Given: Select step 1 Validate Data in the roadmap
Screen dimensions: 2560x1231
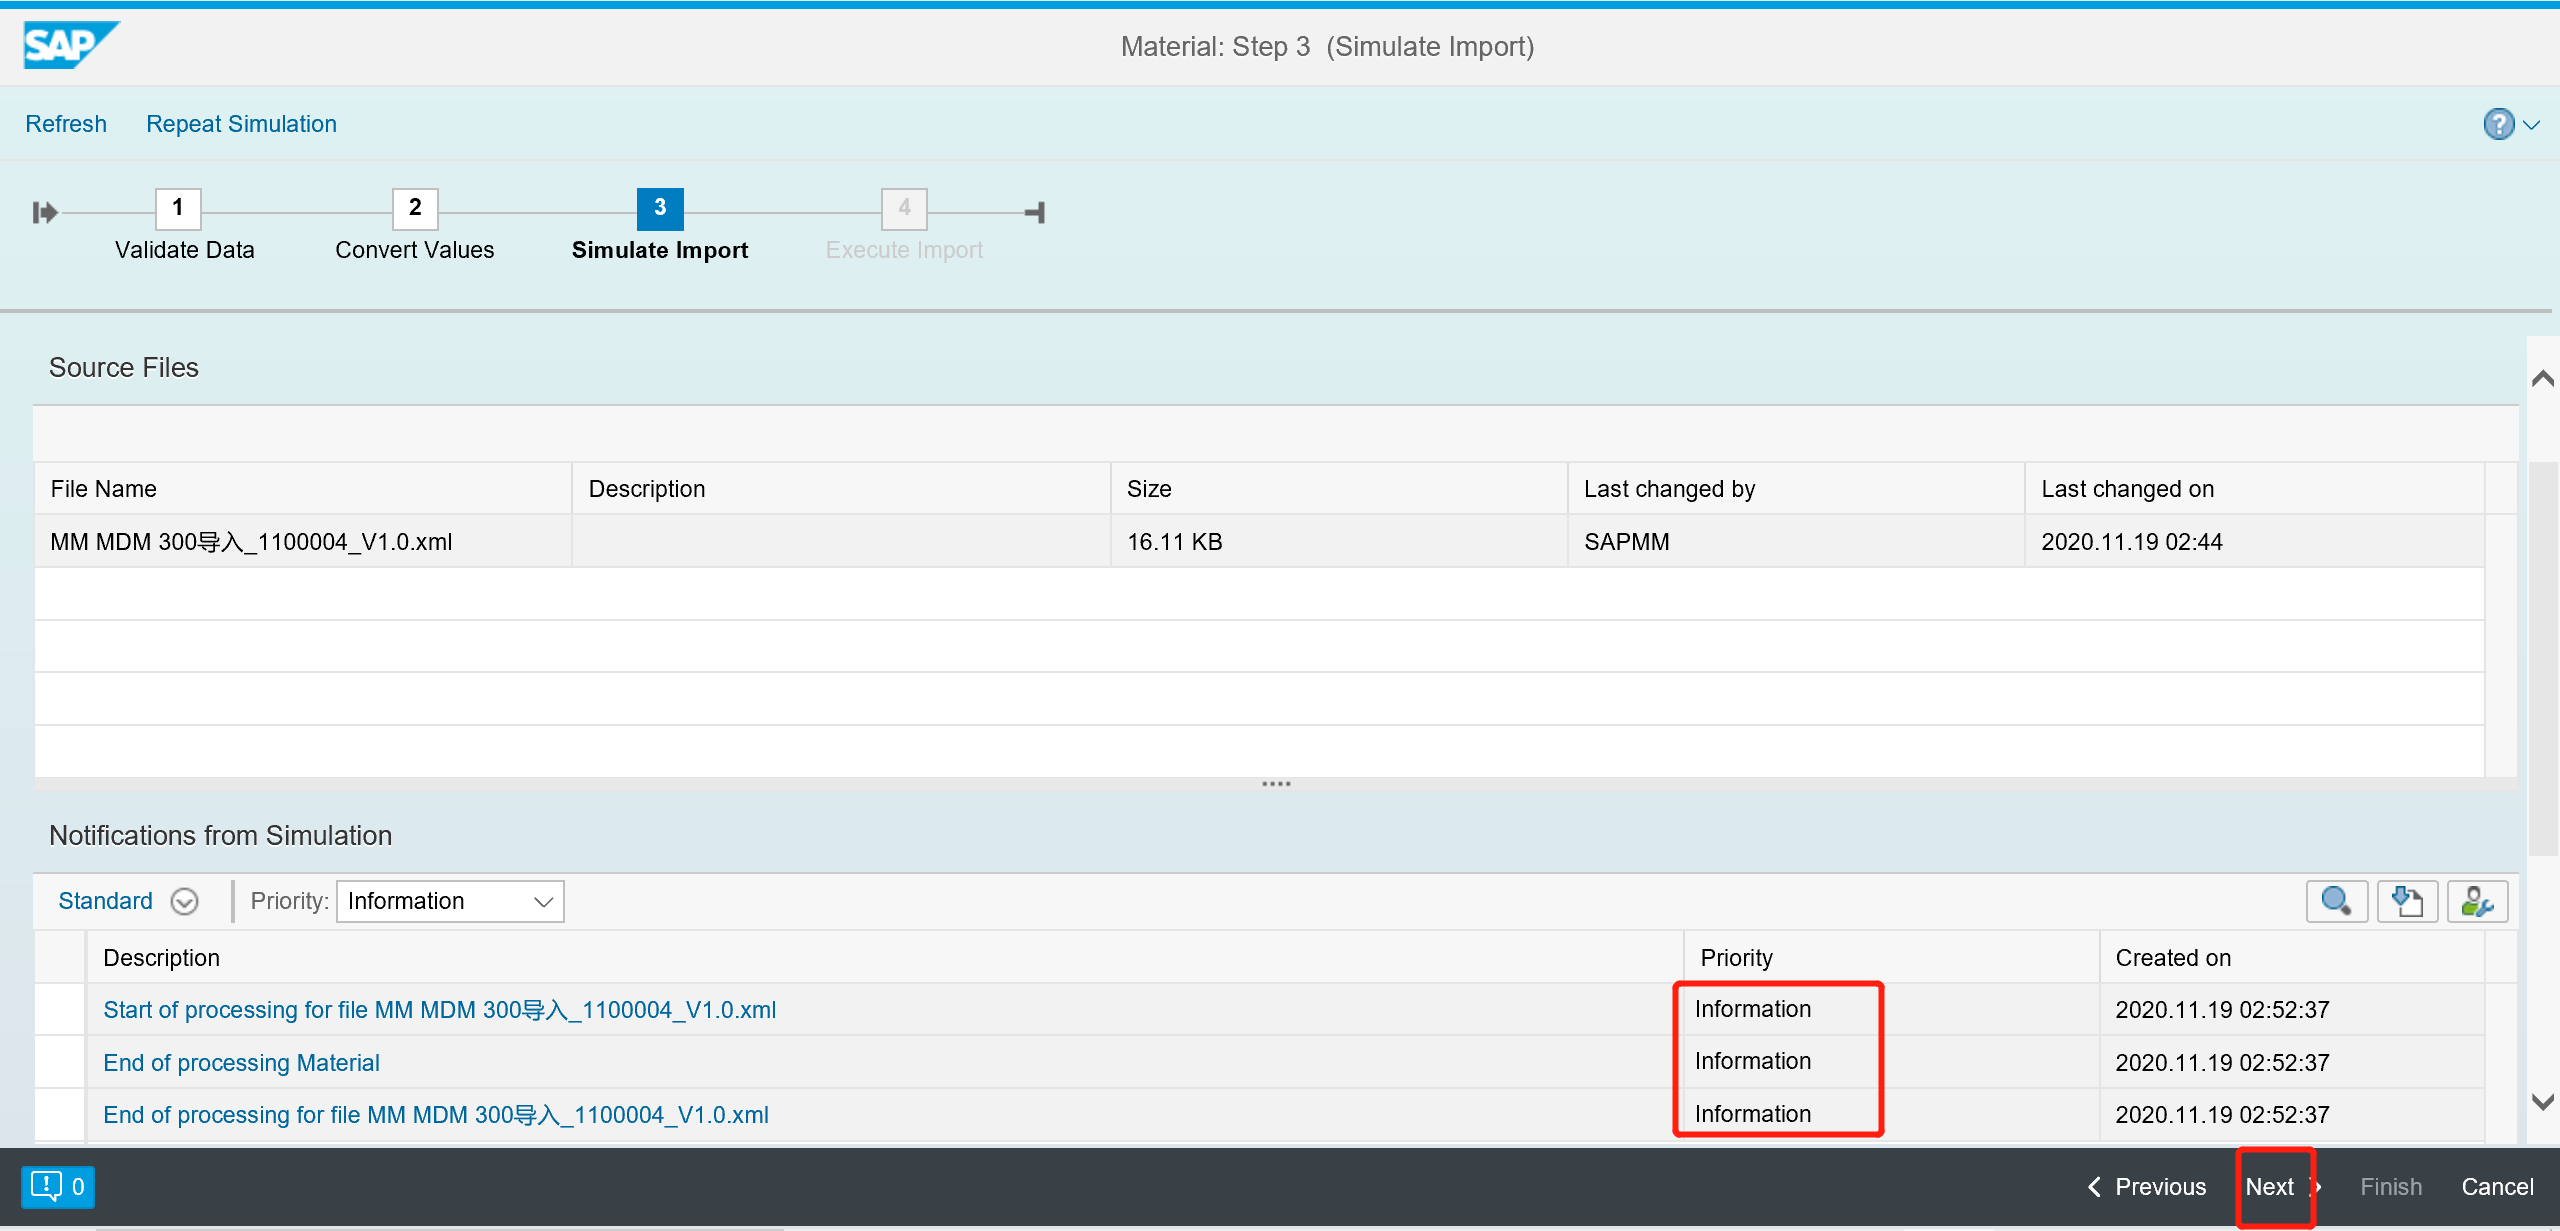Looking at the screenshot, I should pos(178,209).
